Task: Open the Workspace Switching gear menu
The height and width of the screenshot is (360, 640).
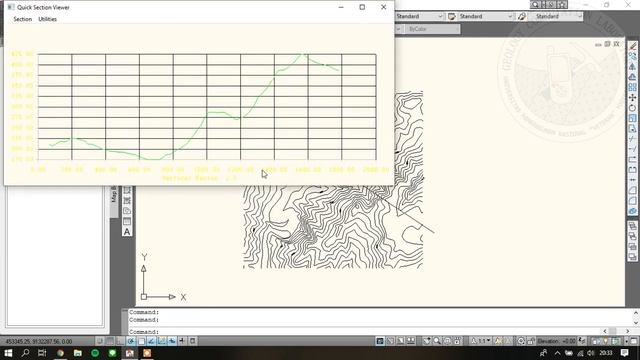Action: click(x=521, y=341)
